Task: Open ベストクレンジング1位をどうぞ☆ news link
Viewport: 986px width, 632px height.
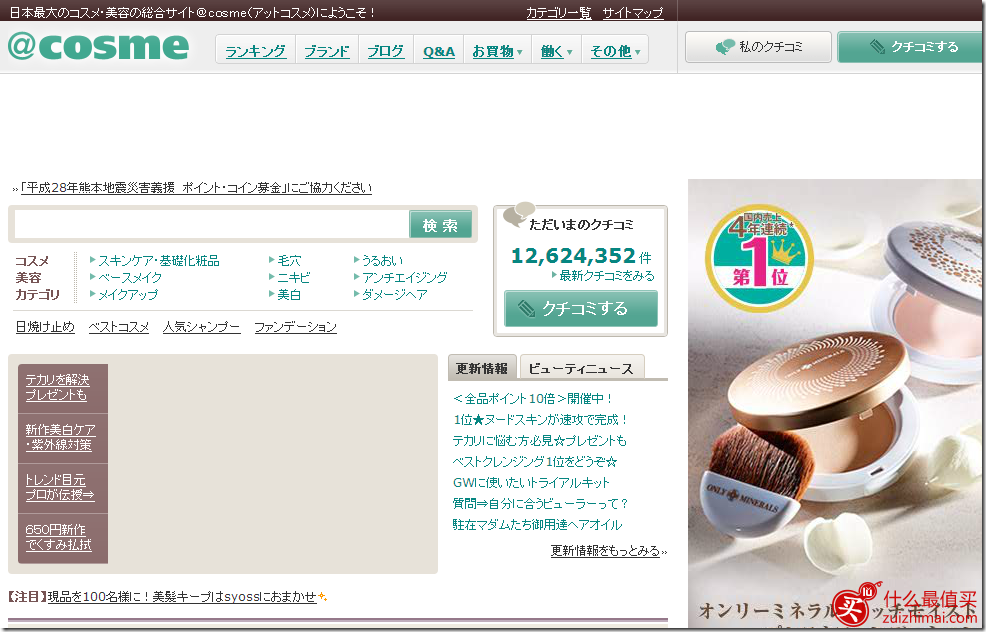Action: coord(535,462)
